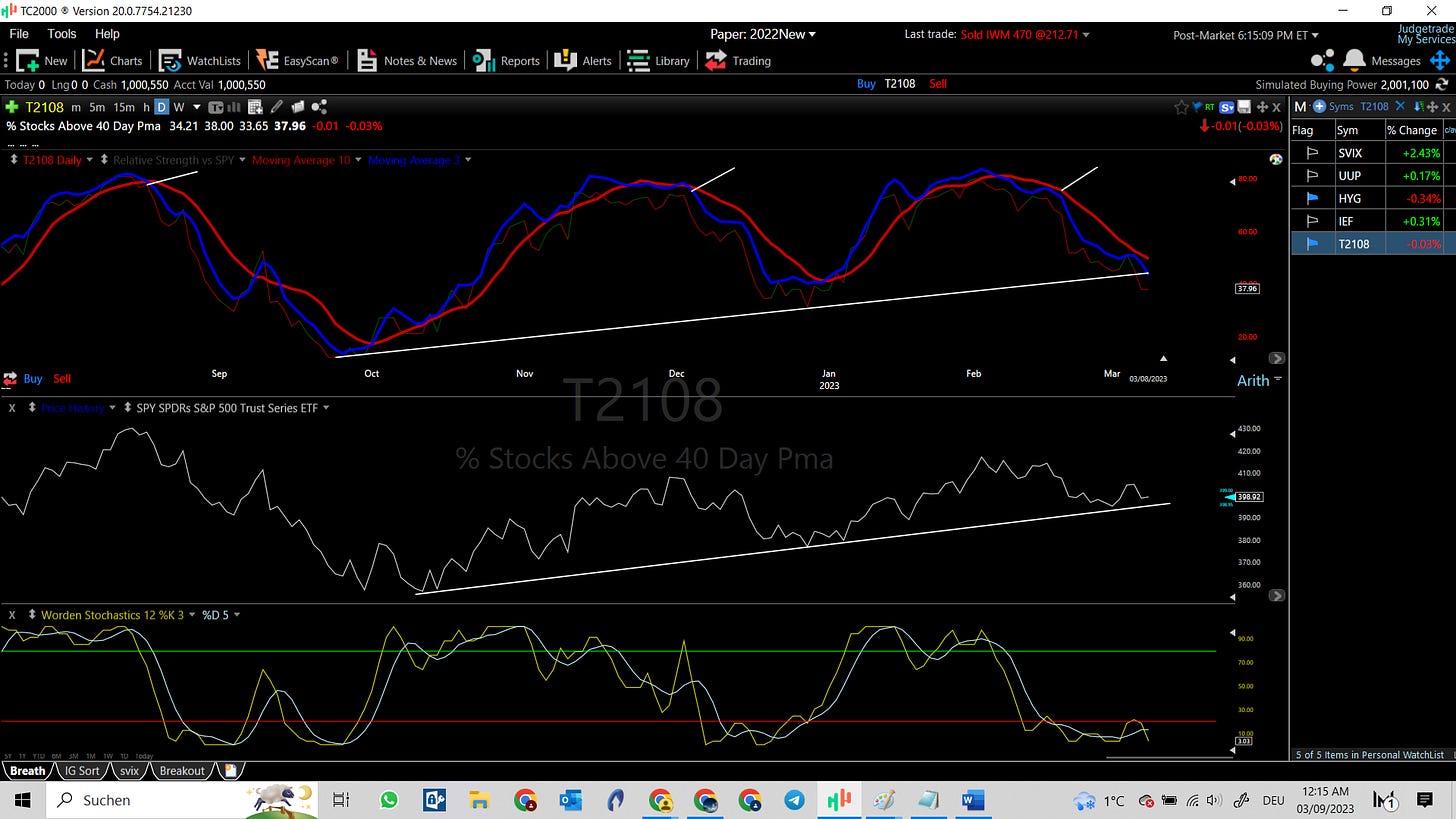Screen dimensions: 1456x819
Task: Open Price History dropdown in SPY pane
Action: [x=112, y=408]
